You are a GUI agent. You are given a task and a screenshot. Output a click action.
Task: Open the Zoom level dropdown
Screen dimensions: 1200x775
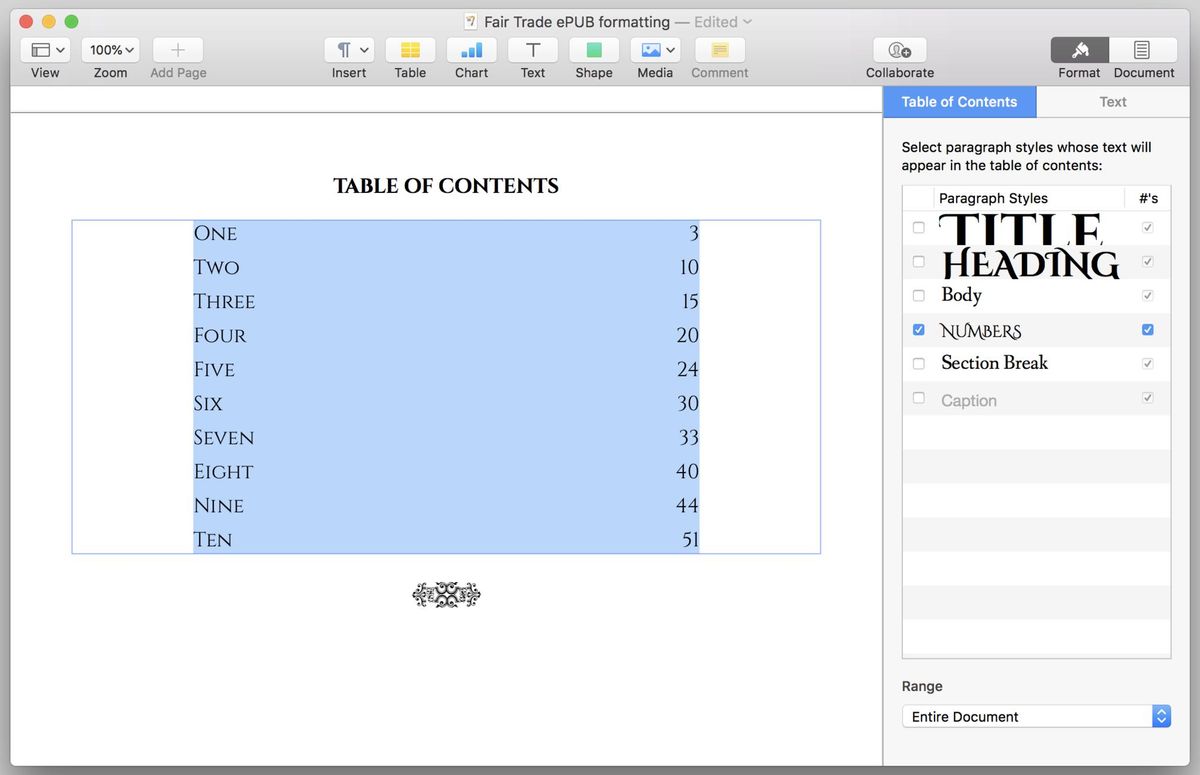tap(110, 49)
